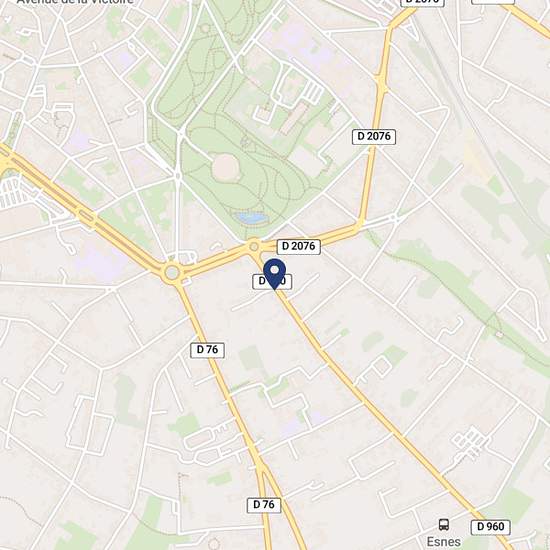Select the blue pond in the park

click(251, 217)
